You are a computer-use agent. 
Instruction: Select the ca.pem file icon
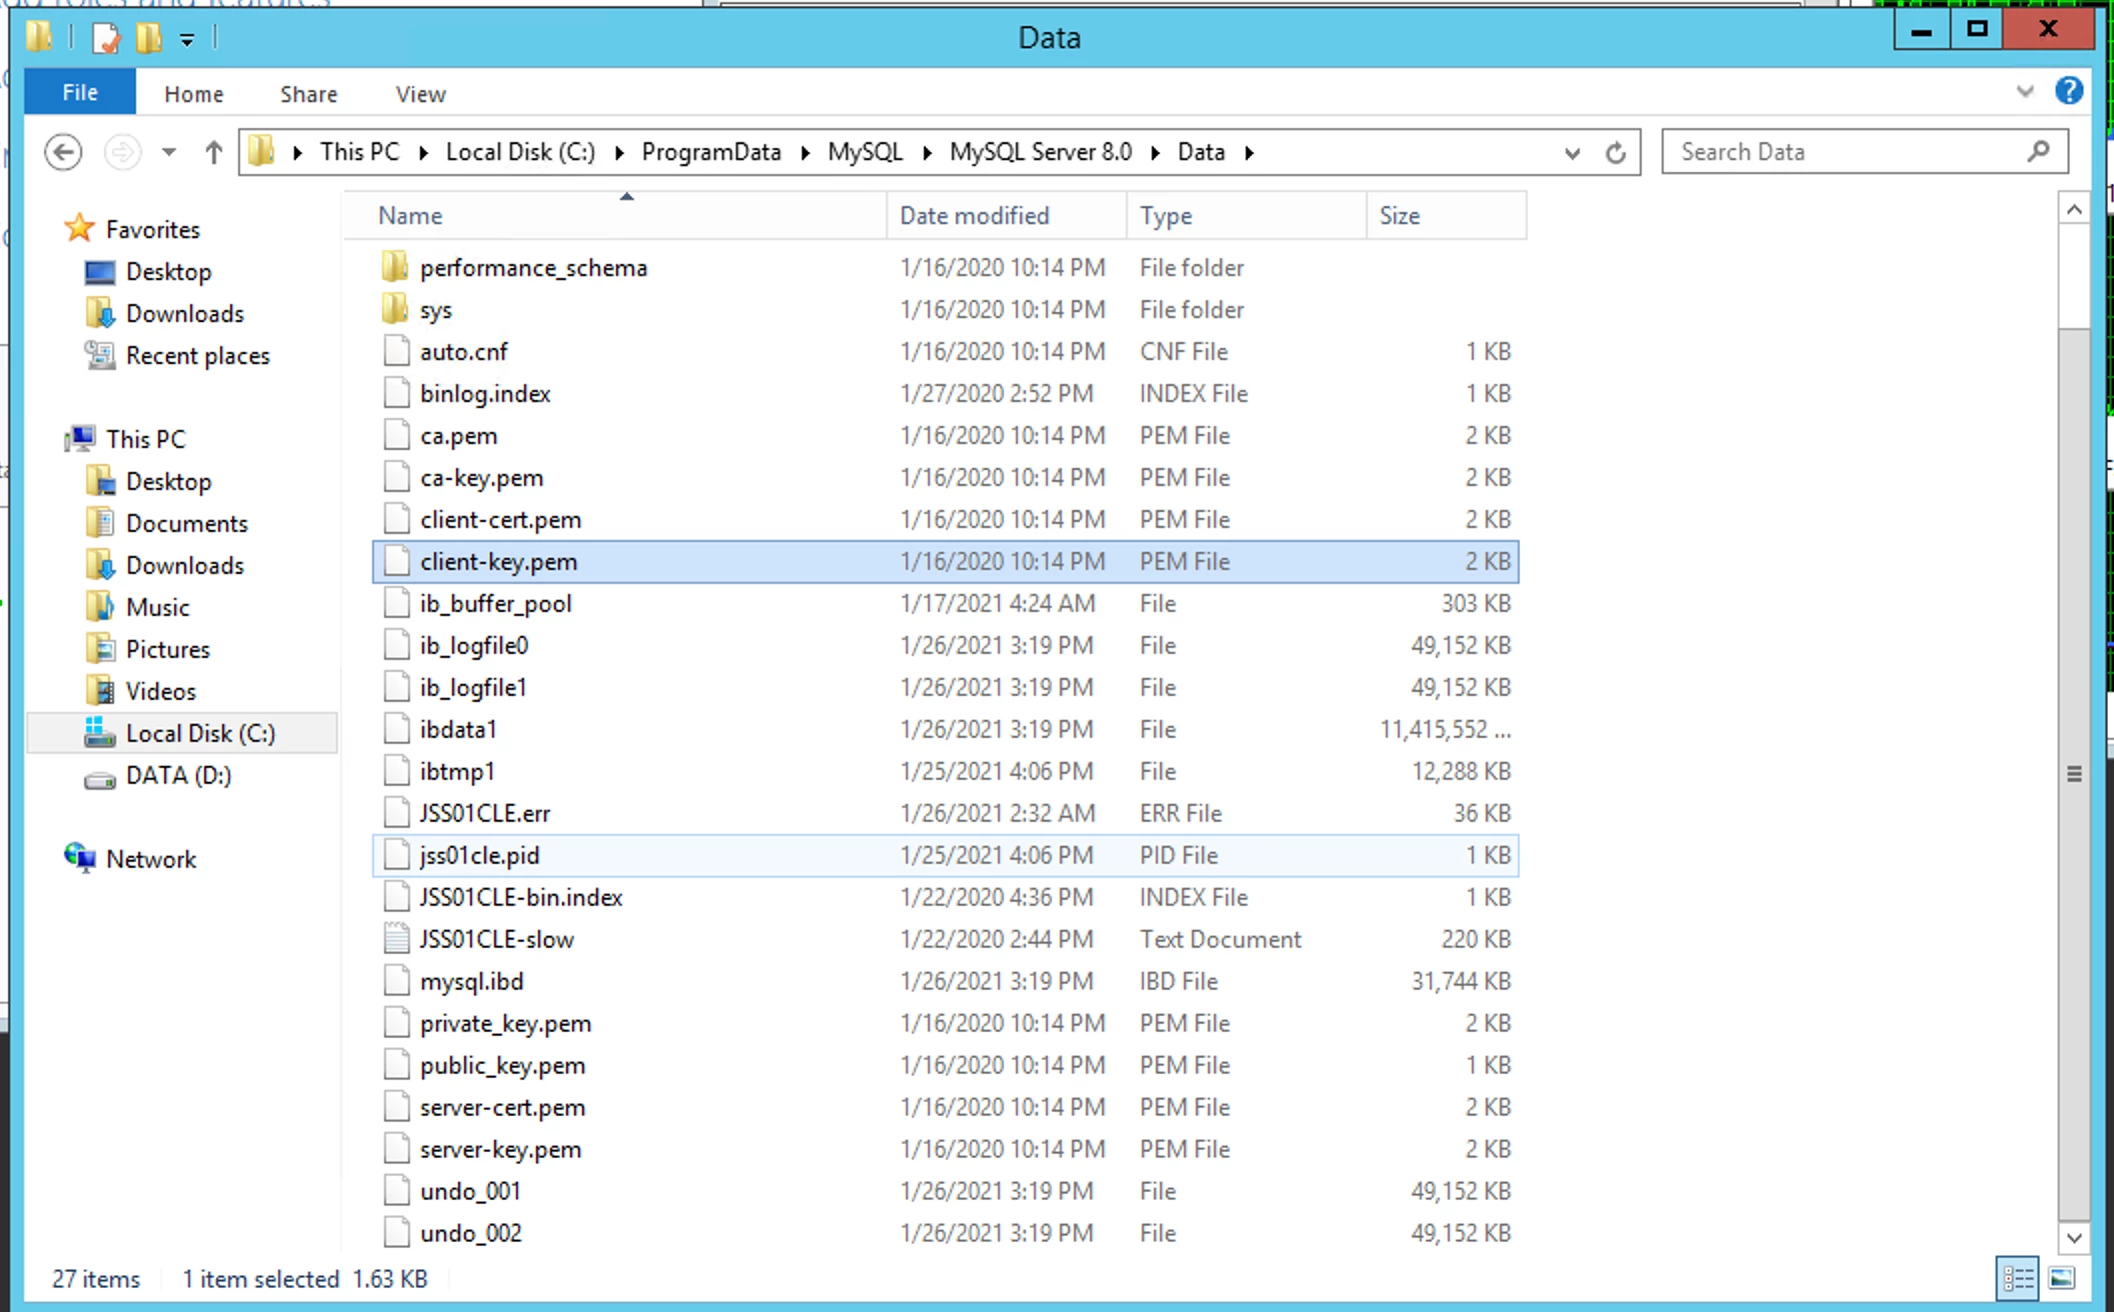tap(396, 435)
